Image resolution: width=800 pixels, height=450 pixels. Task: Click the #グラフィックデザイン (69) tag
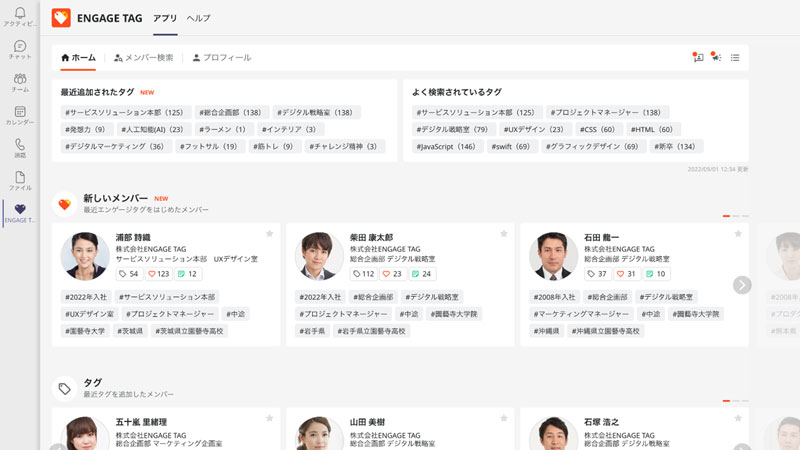(x=592, y=146)
